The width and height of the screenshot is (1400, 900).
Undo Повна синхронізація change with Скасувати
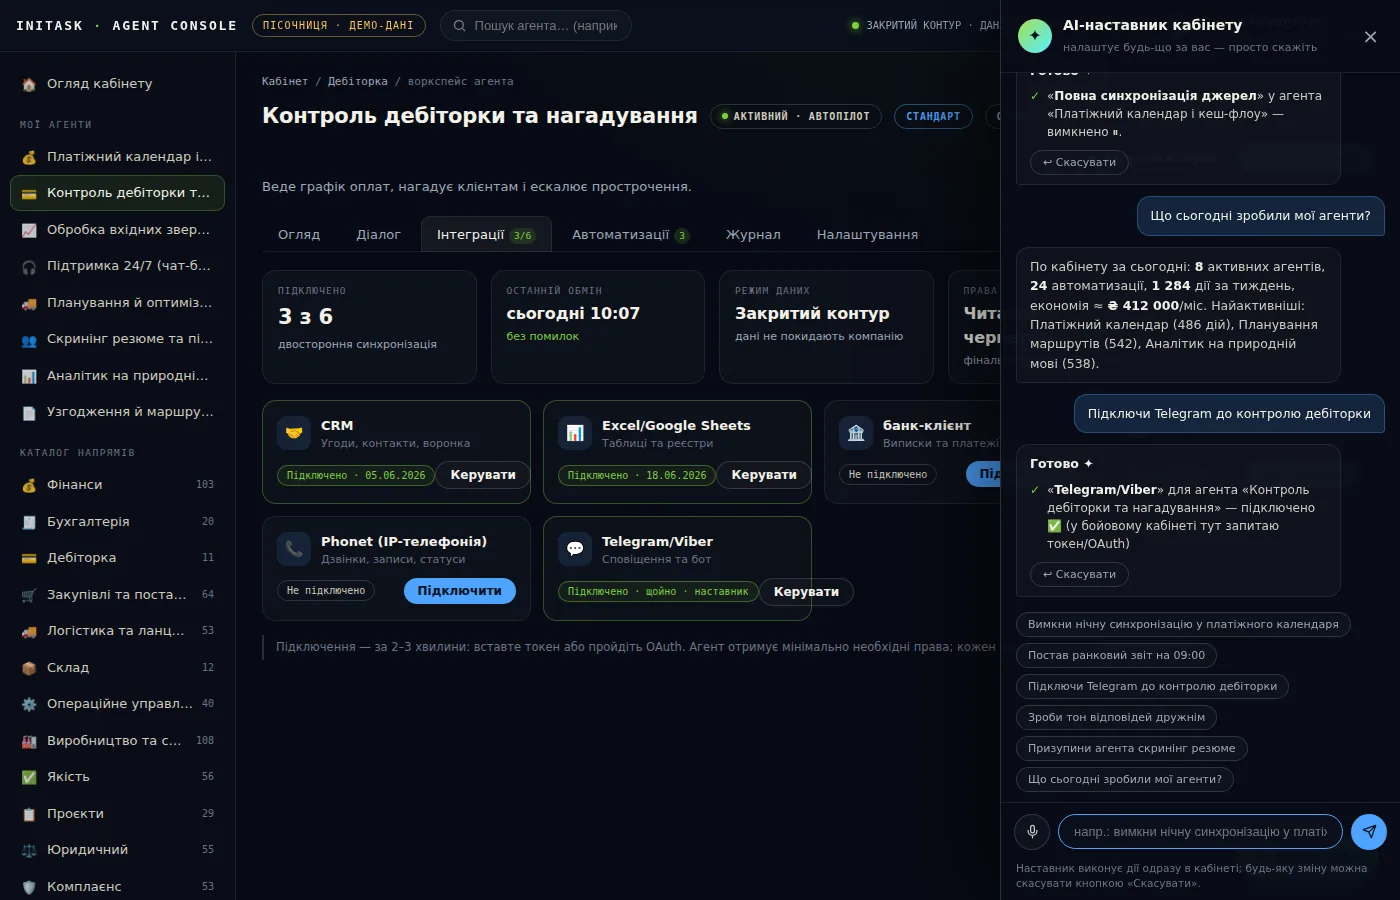click(x=1079, y=162)
